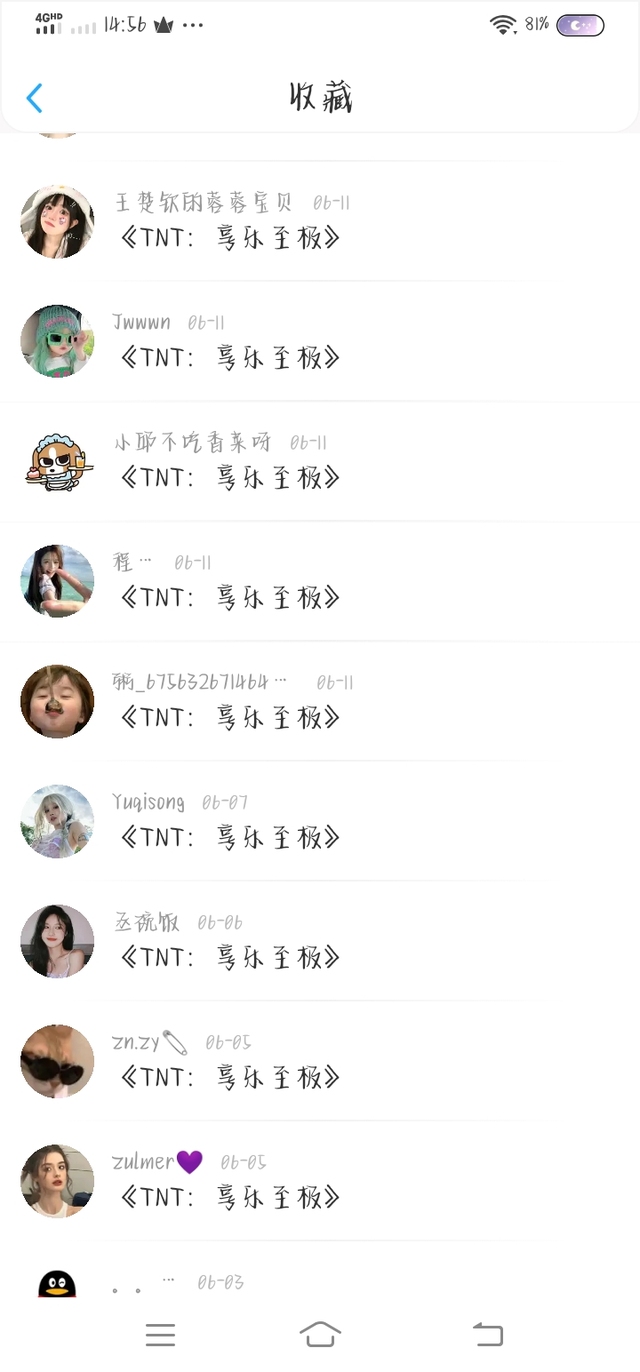
Task: Open 《TNT：享乐至极》 shared by Jwwwn
Action: coord(230,357)
